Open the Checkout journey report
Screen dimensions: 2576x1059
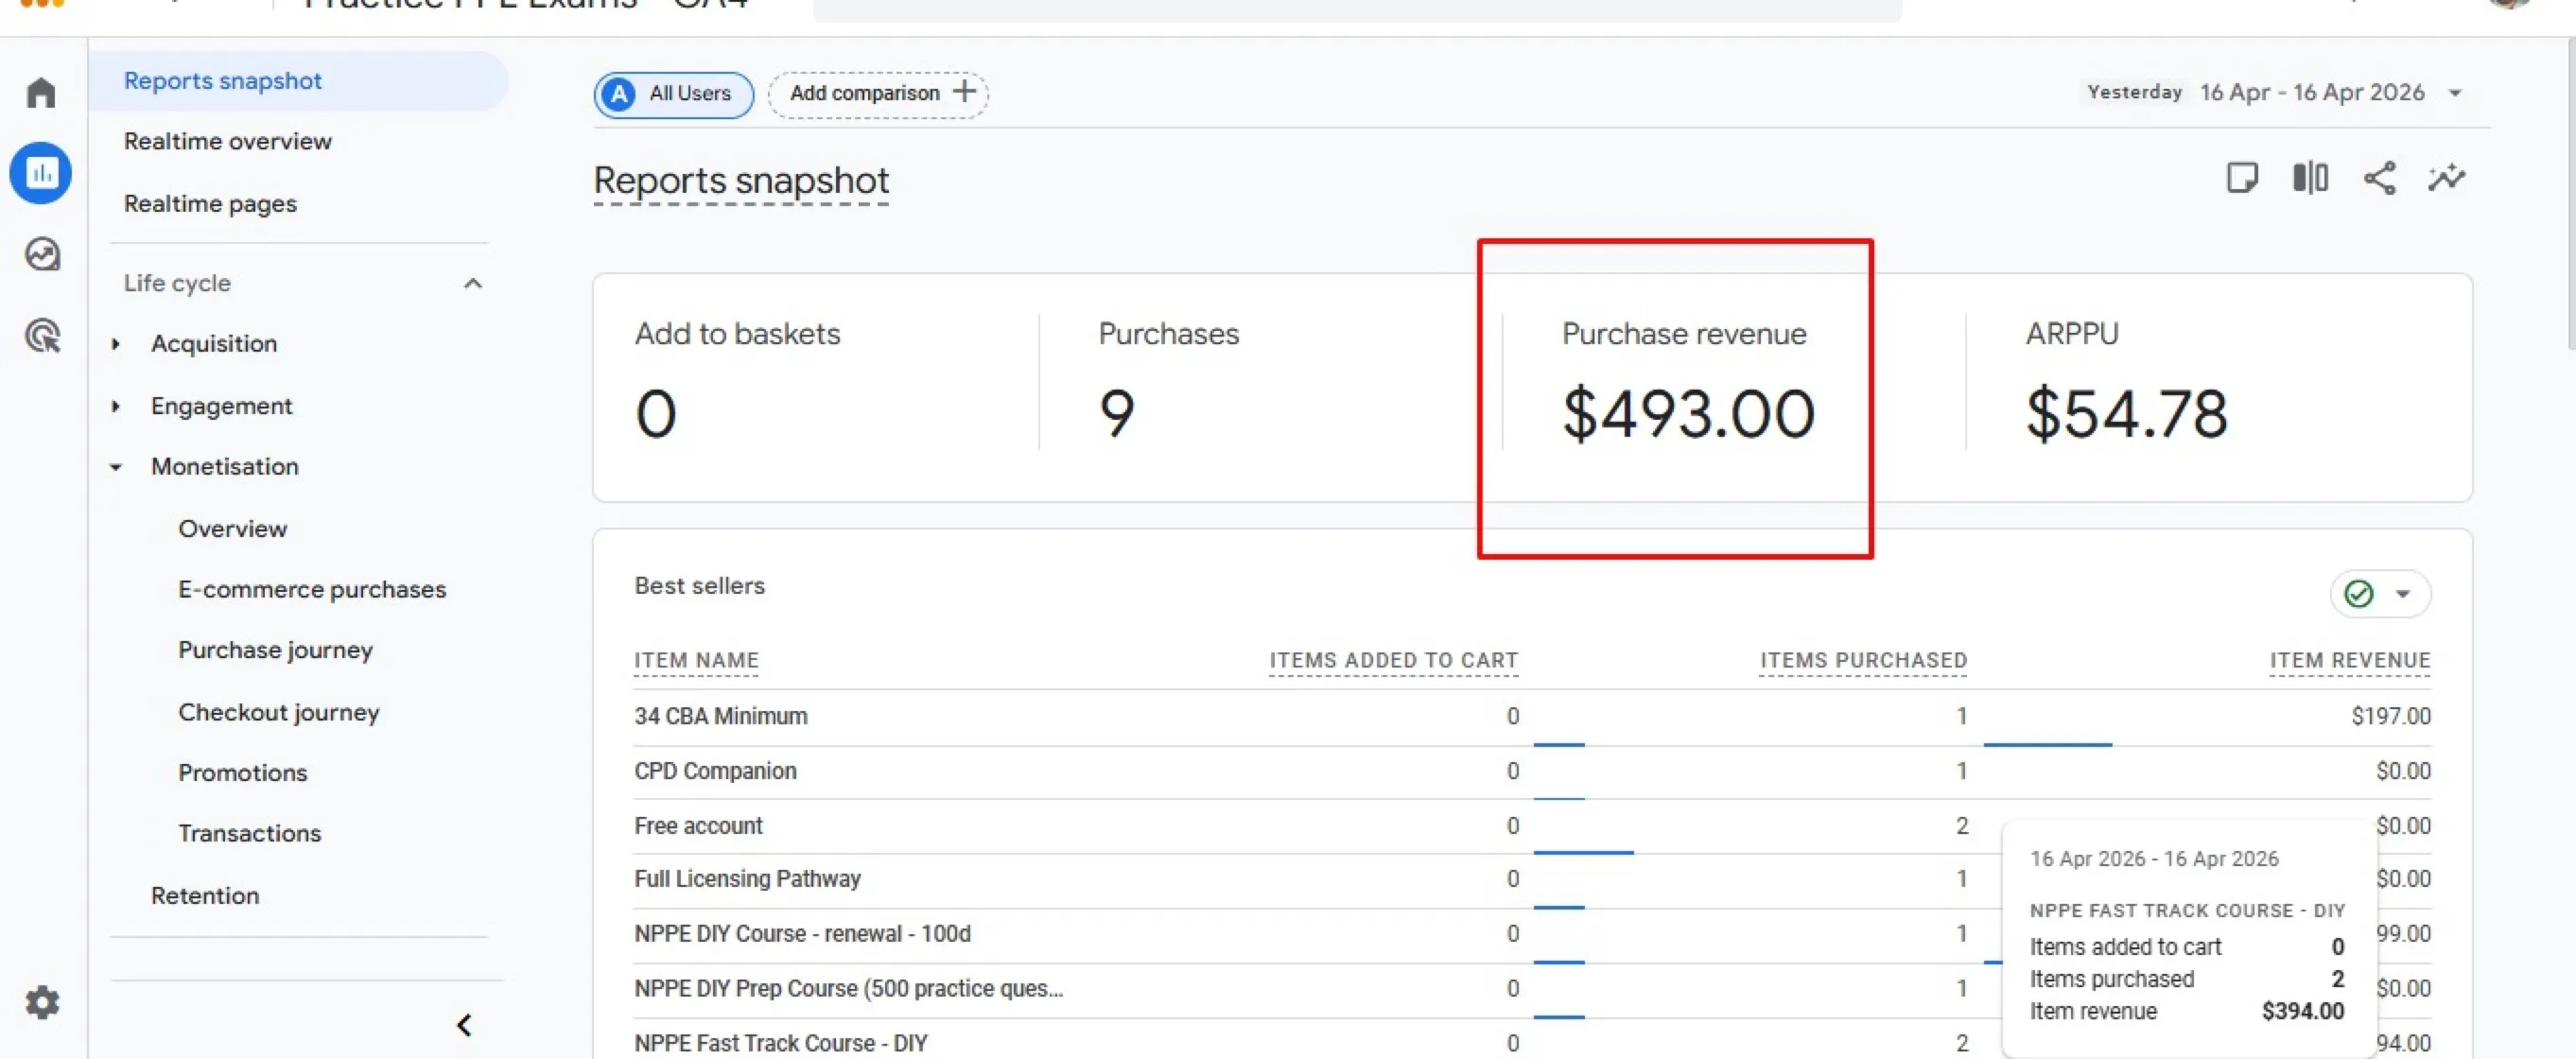tap(279, 712)
